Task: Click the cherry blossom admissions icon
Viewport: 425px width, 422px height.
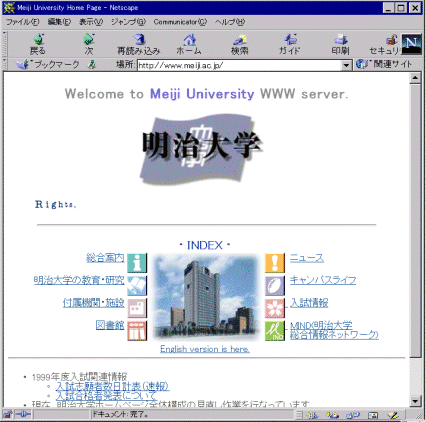Action: coord(275,308)
